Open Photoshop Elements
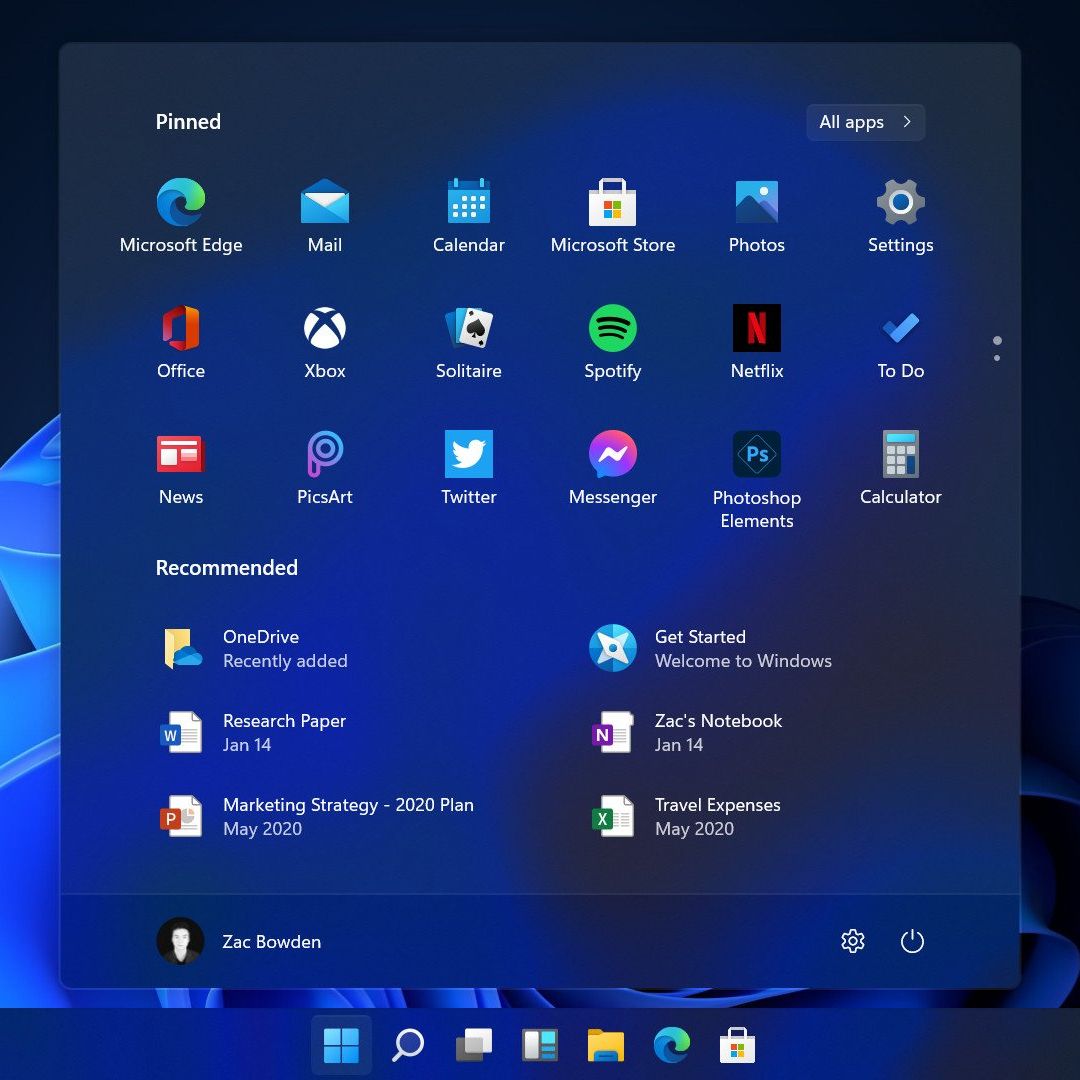Image resolution: width=1080 pixels, height=1080 pixels. click(756, 456)
